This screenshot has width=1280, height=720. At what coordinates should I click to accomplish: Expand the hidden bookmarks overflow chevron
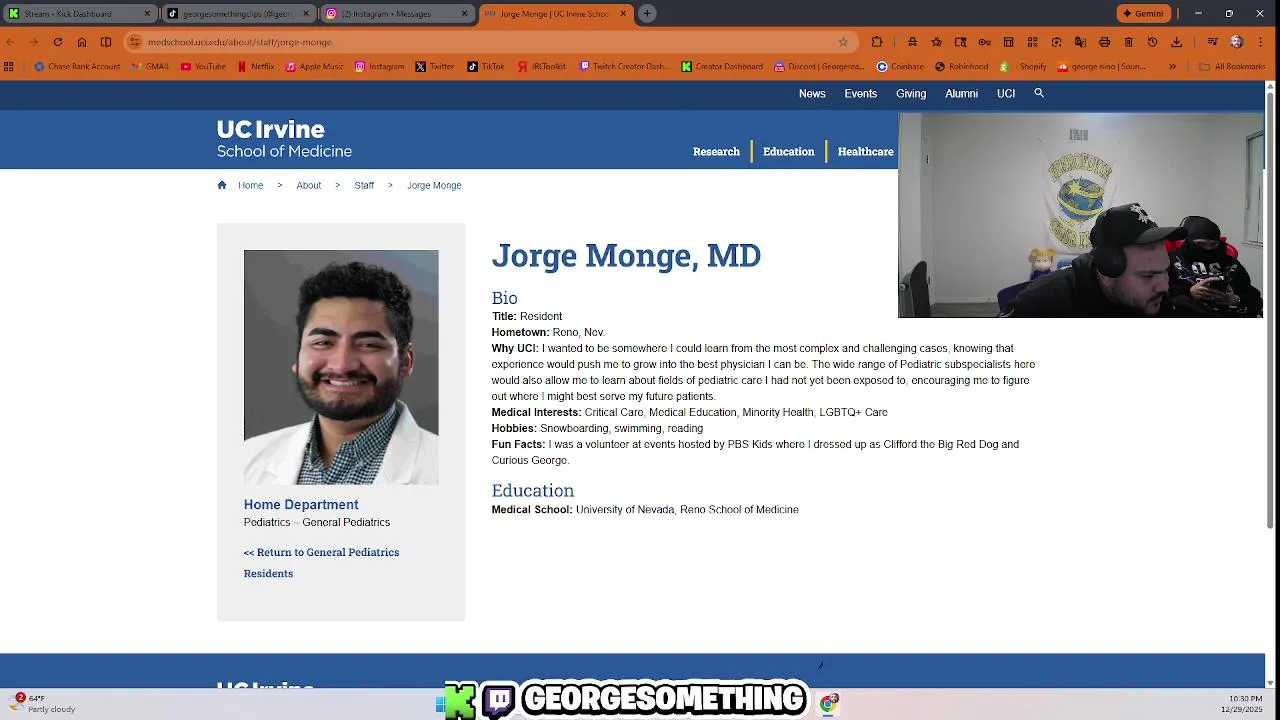click(x=1173, y=67)
